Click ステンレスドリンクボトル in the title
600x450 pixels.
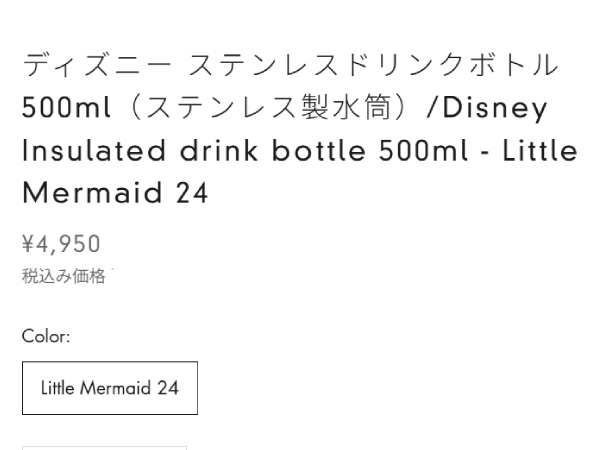(x=372, y=66)
